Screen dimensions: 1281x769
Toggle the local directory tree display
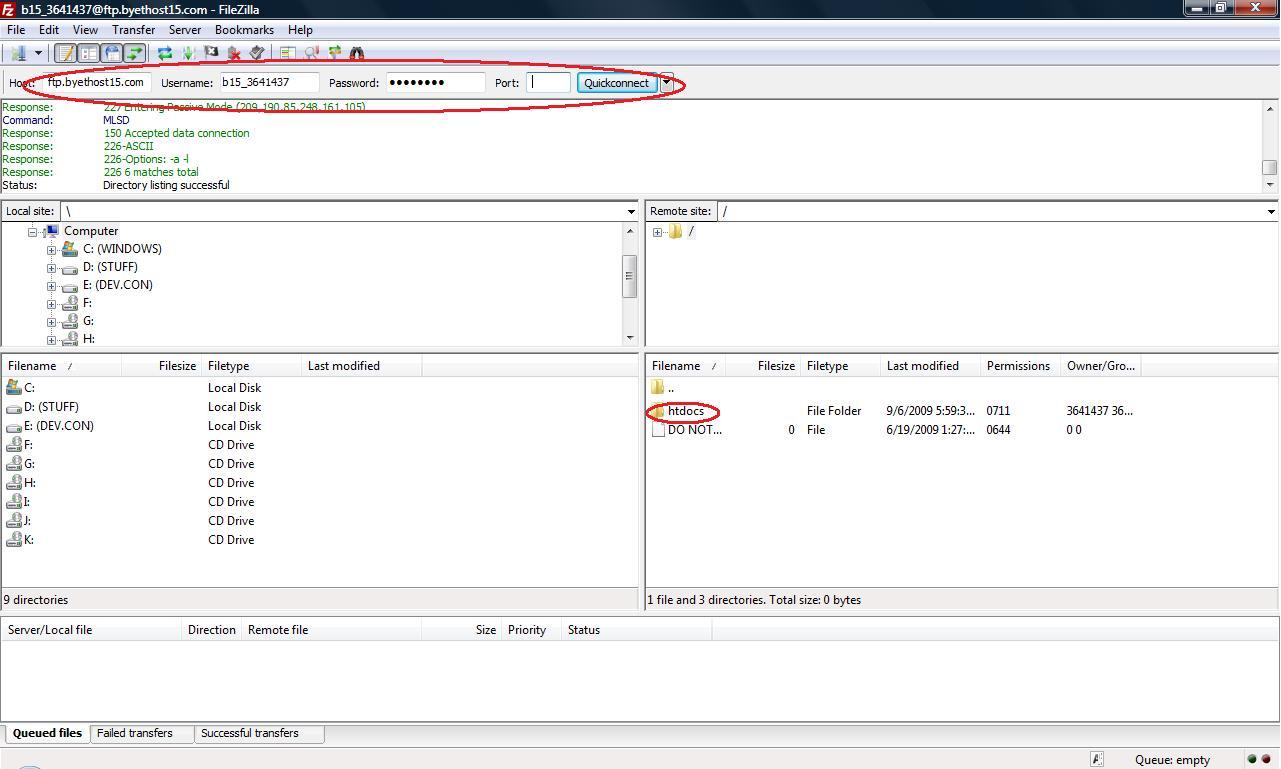click(x=88, y=53)
